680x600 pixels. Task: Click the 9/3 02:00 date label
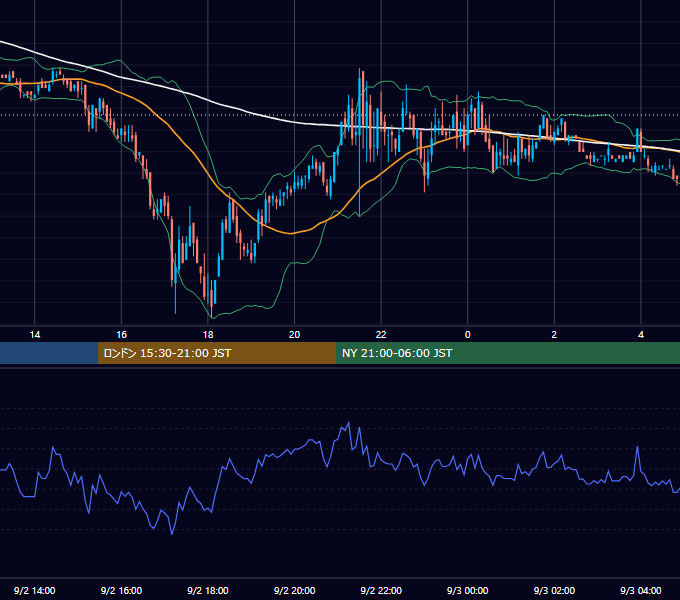554,590
